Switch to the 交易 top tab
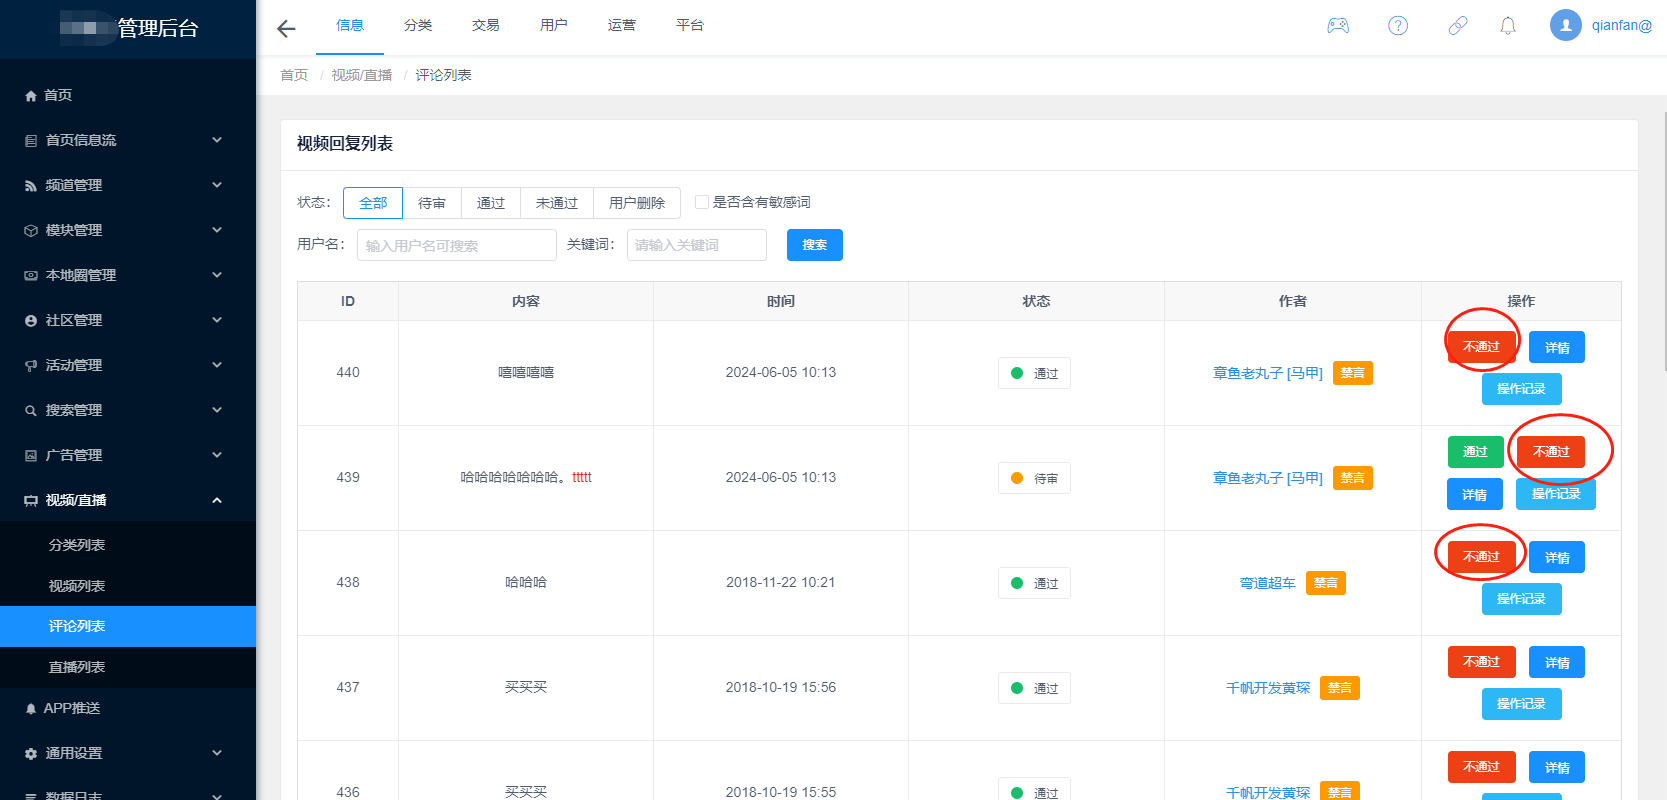Viewport: 1667px width, 800px height. click(486, 26)
